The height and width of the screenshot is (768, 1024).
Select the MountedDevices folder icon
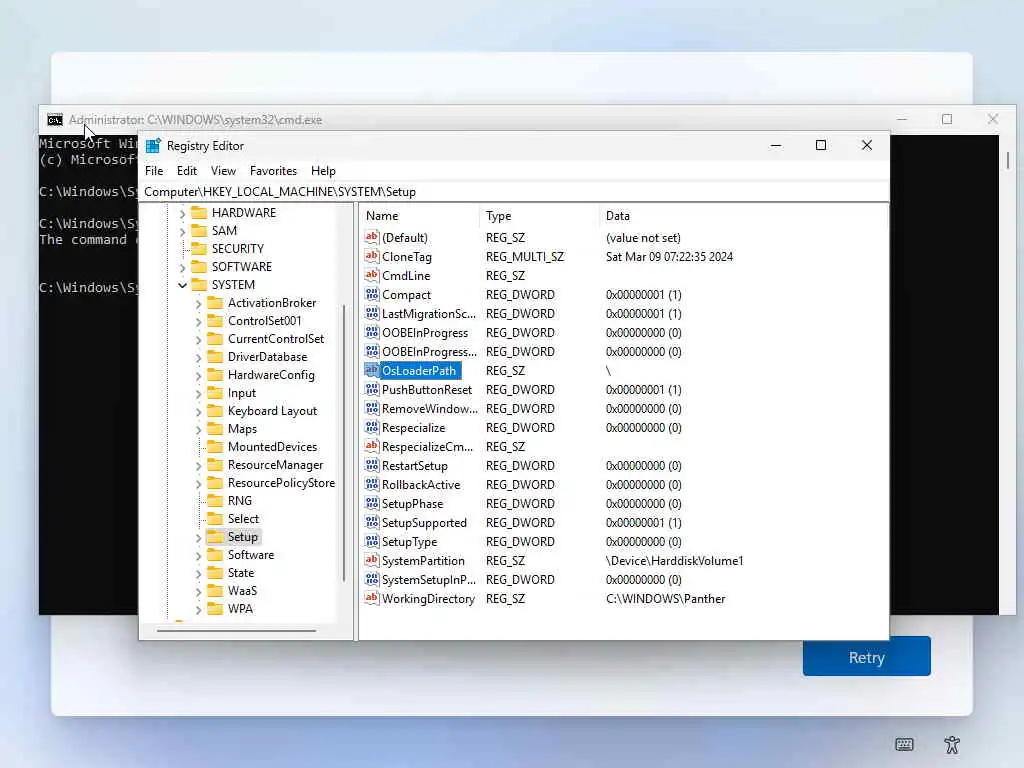pos(215,446)
